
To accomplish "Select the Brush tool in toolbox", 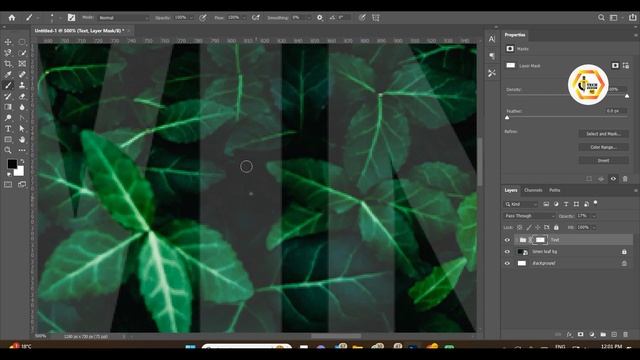I will coord(8,85).
